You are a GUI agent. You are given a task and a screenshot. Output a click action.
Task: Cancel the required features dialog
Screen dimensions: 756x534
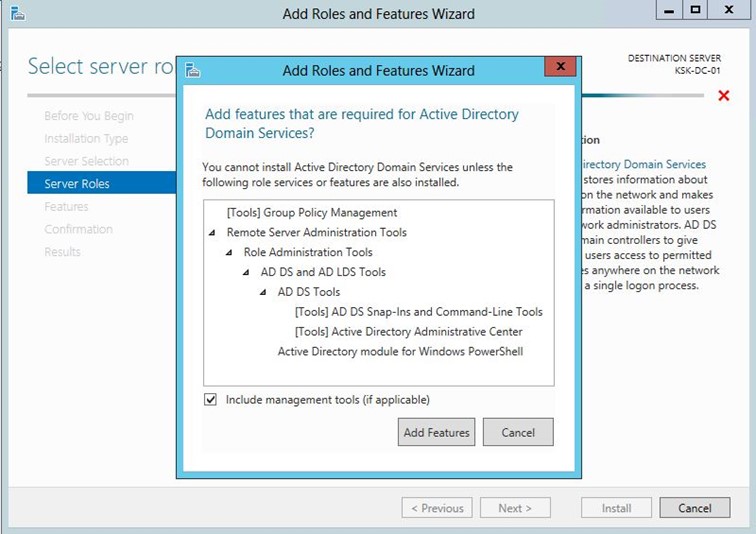point(518,432)
